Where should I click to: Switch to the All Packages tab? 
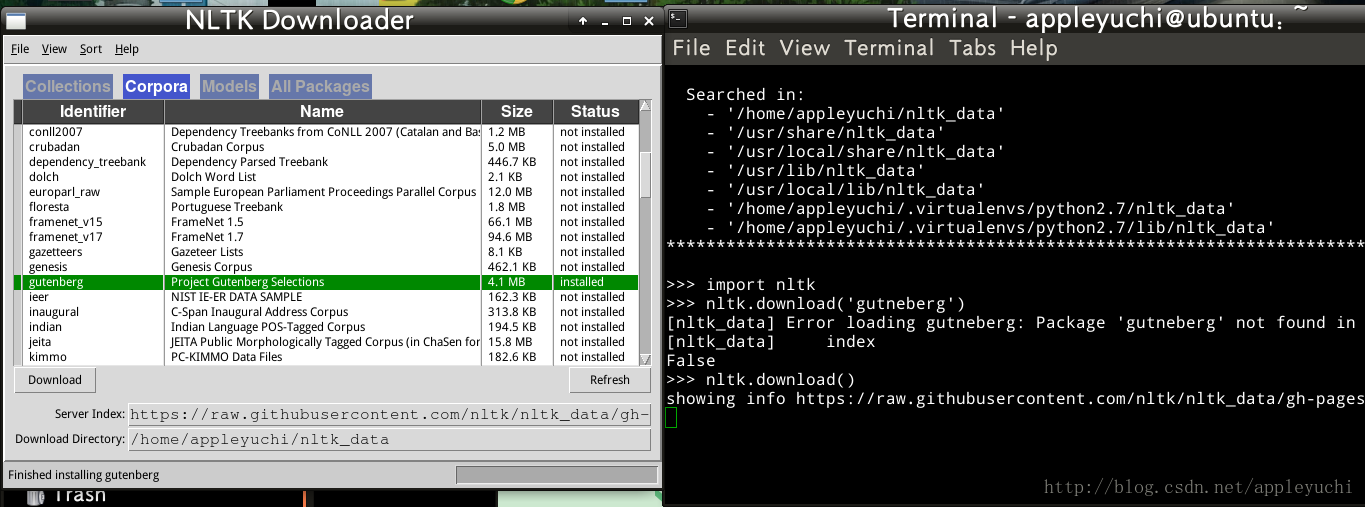[321, 87]
